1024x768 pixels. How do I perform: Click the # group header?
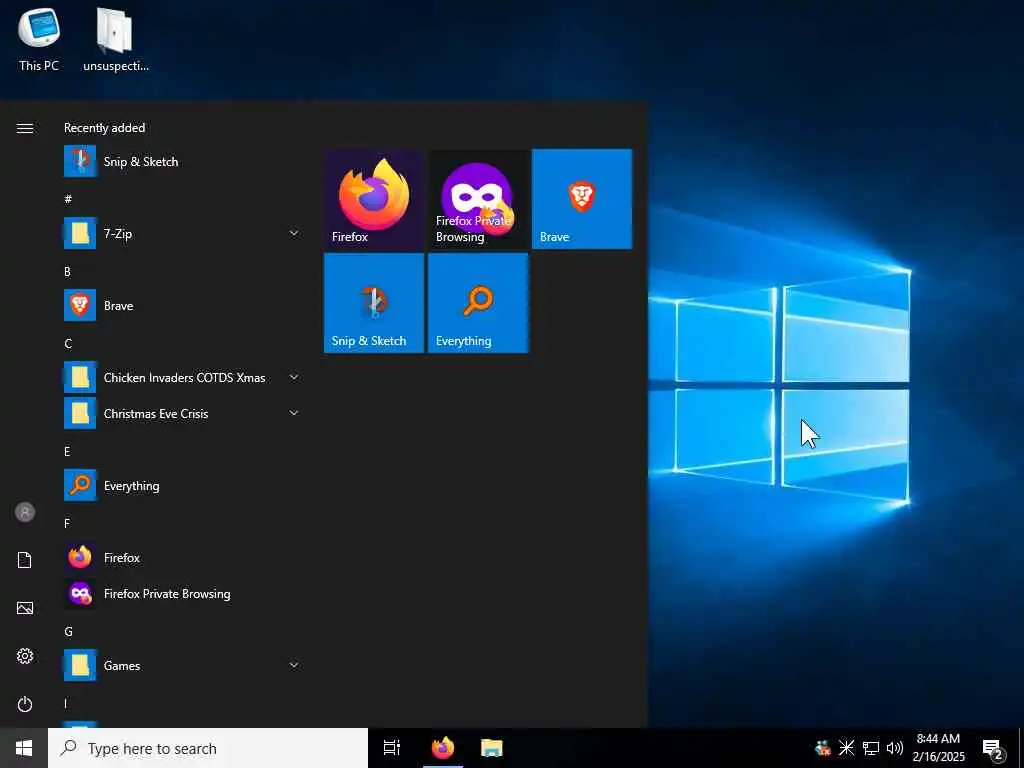tap(68, 199)
